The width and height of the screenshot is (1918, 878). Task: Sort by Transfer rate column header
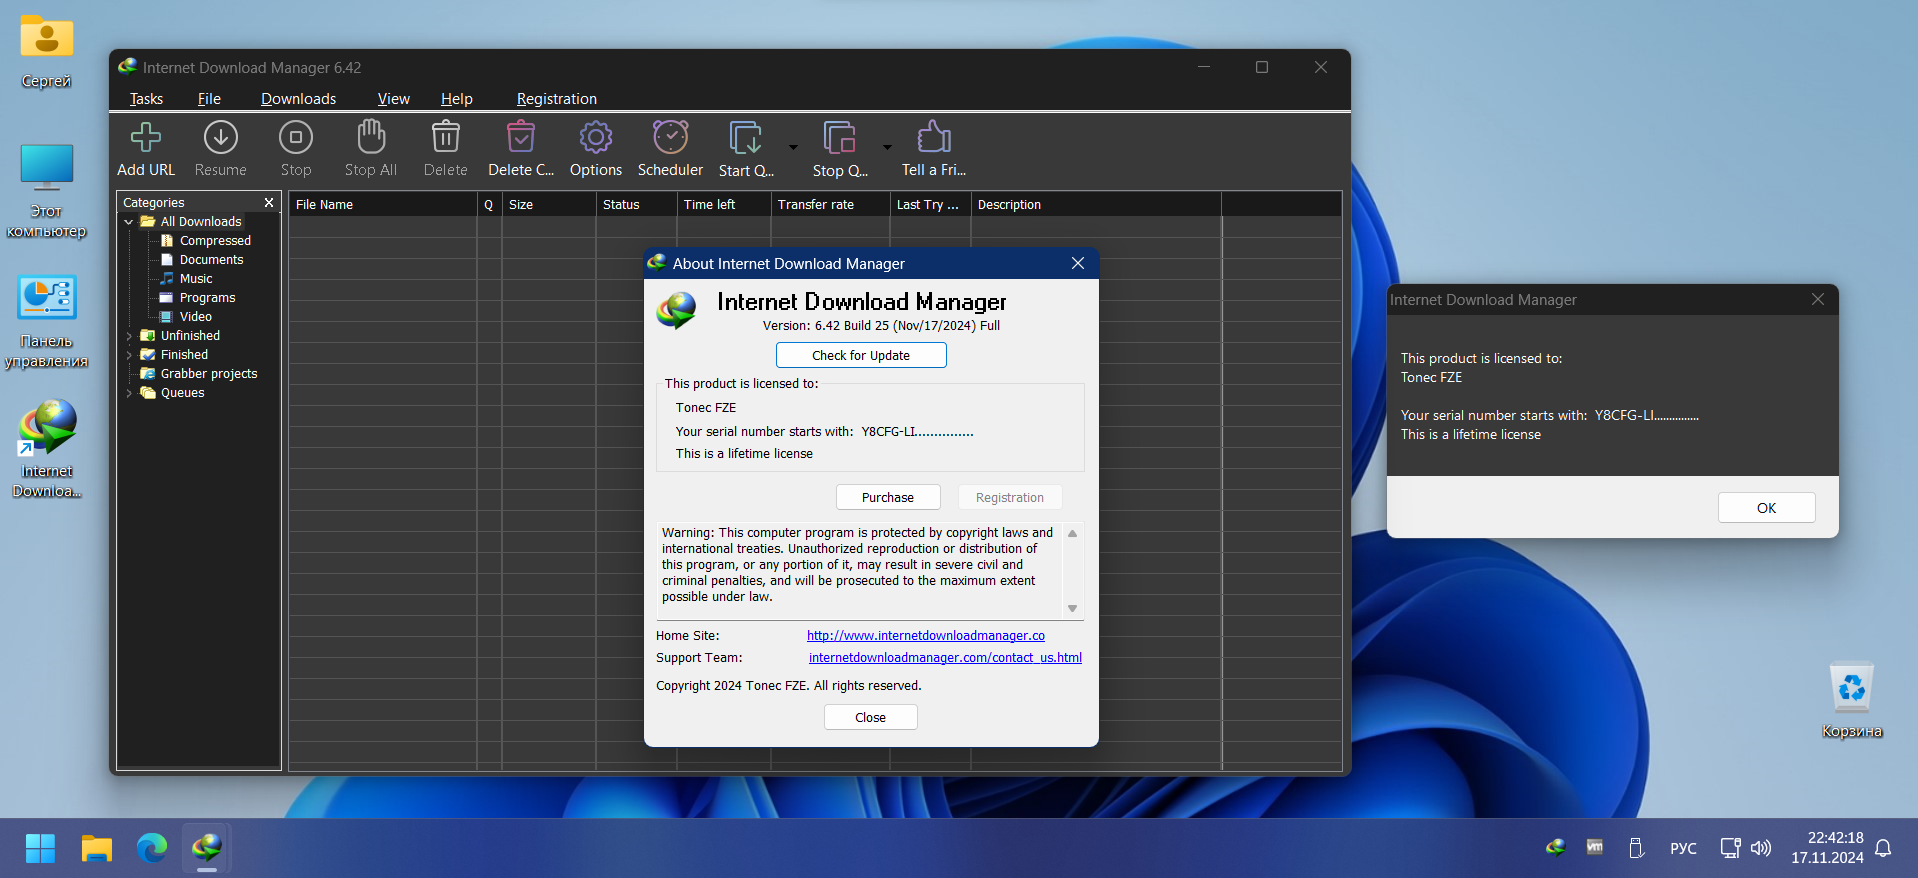pyautogui.click(x=830, y=204)
